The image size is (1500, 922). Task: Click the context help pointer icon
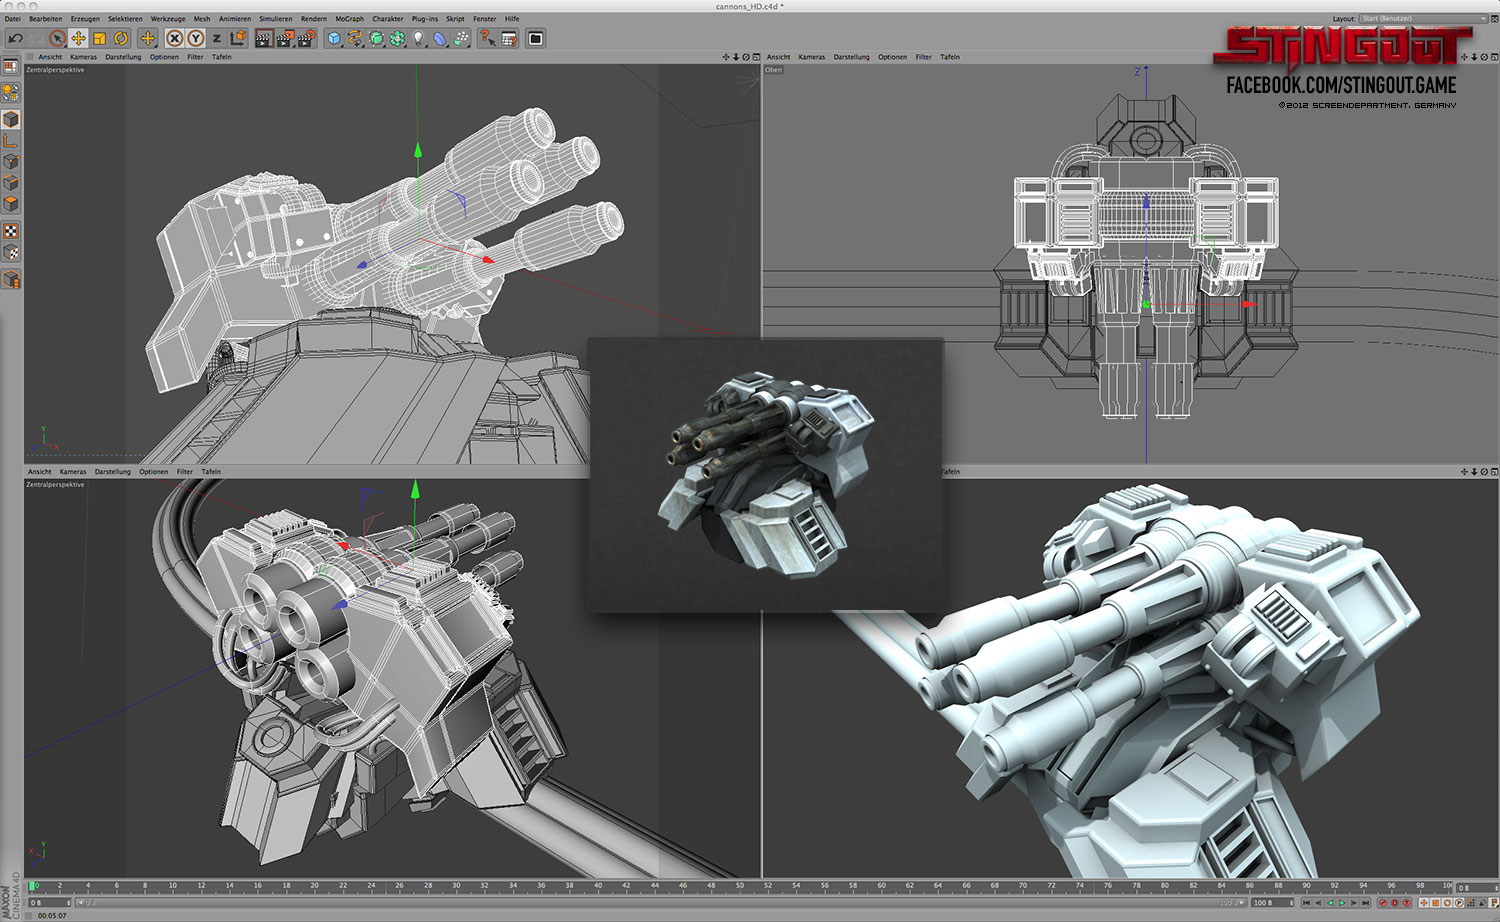[487, 38]
